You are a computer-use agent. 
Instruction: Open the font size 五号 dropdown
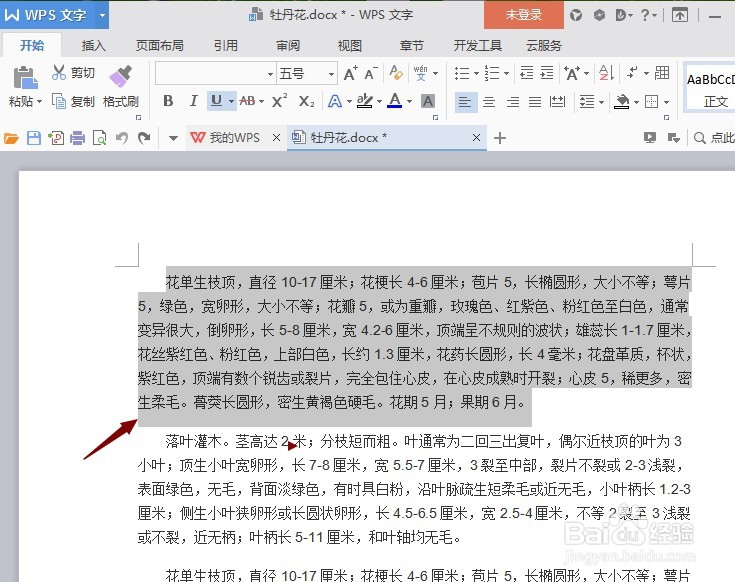coord(331,74)
